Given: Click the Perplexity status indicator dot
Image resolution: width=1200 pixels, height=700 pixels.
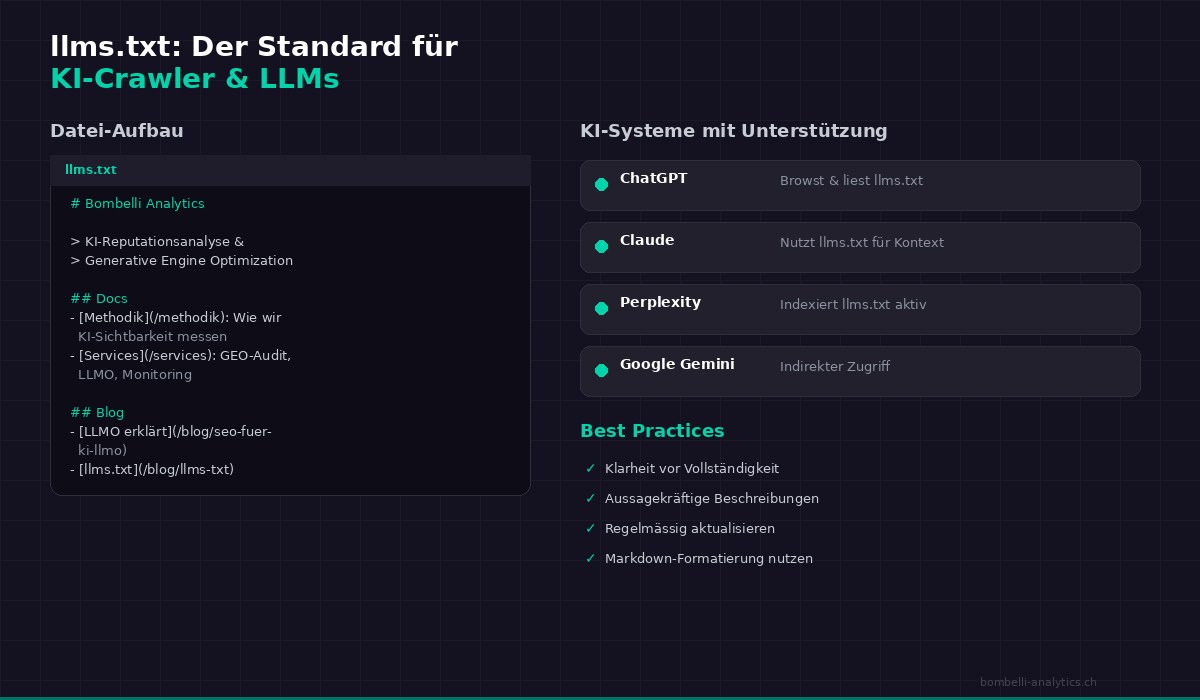Looking at the screenshot, I should click(601, 308).
